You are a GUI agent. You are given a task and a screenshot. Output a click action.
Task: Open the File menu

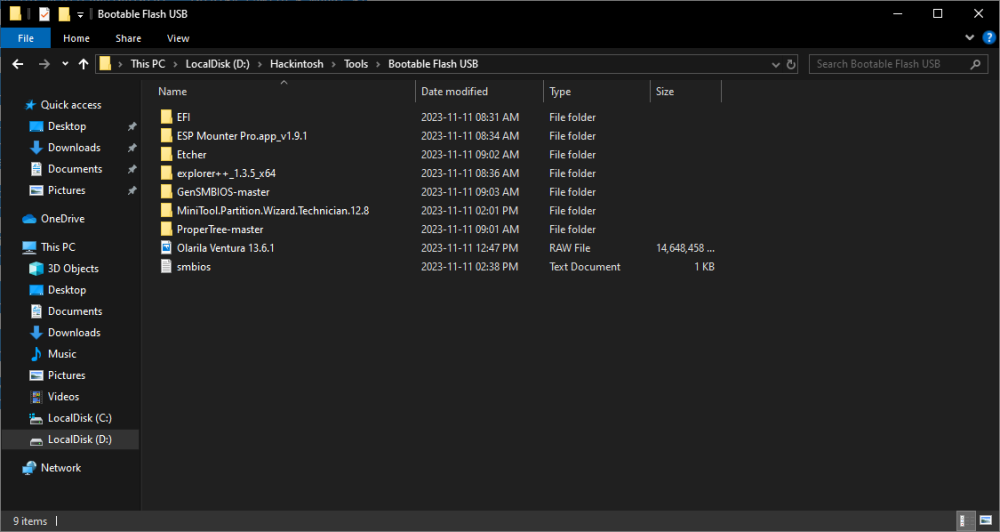coord(26,38)
